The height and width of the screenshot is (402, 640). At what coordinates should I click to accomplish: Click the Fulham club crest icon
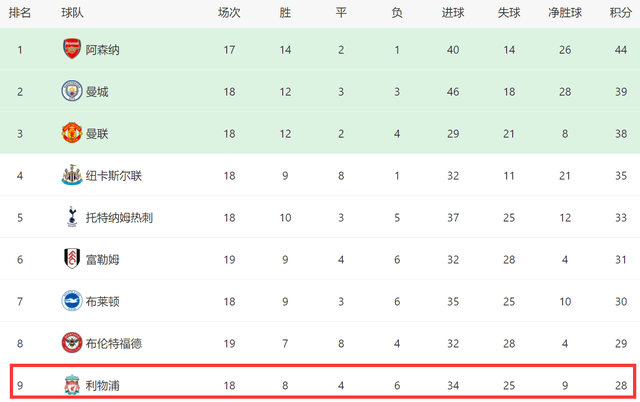[72, 259]
